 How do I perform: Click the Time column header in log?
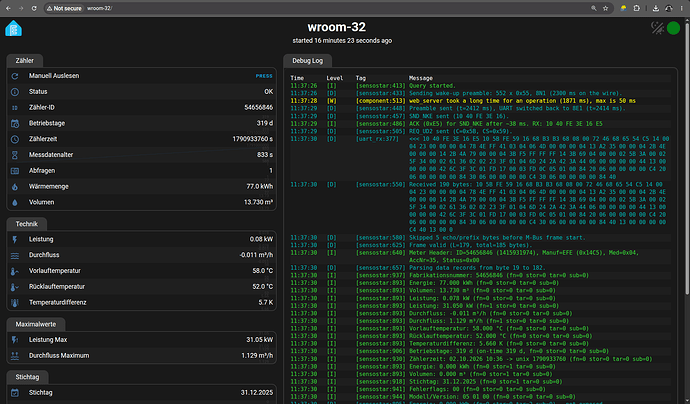point(297,78)
